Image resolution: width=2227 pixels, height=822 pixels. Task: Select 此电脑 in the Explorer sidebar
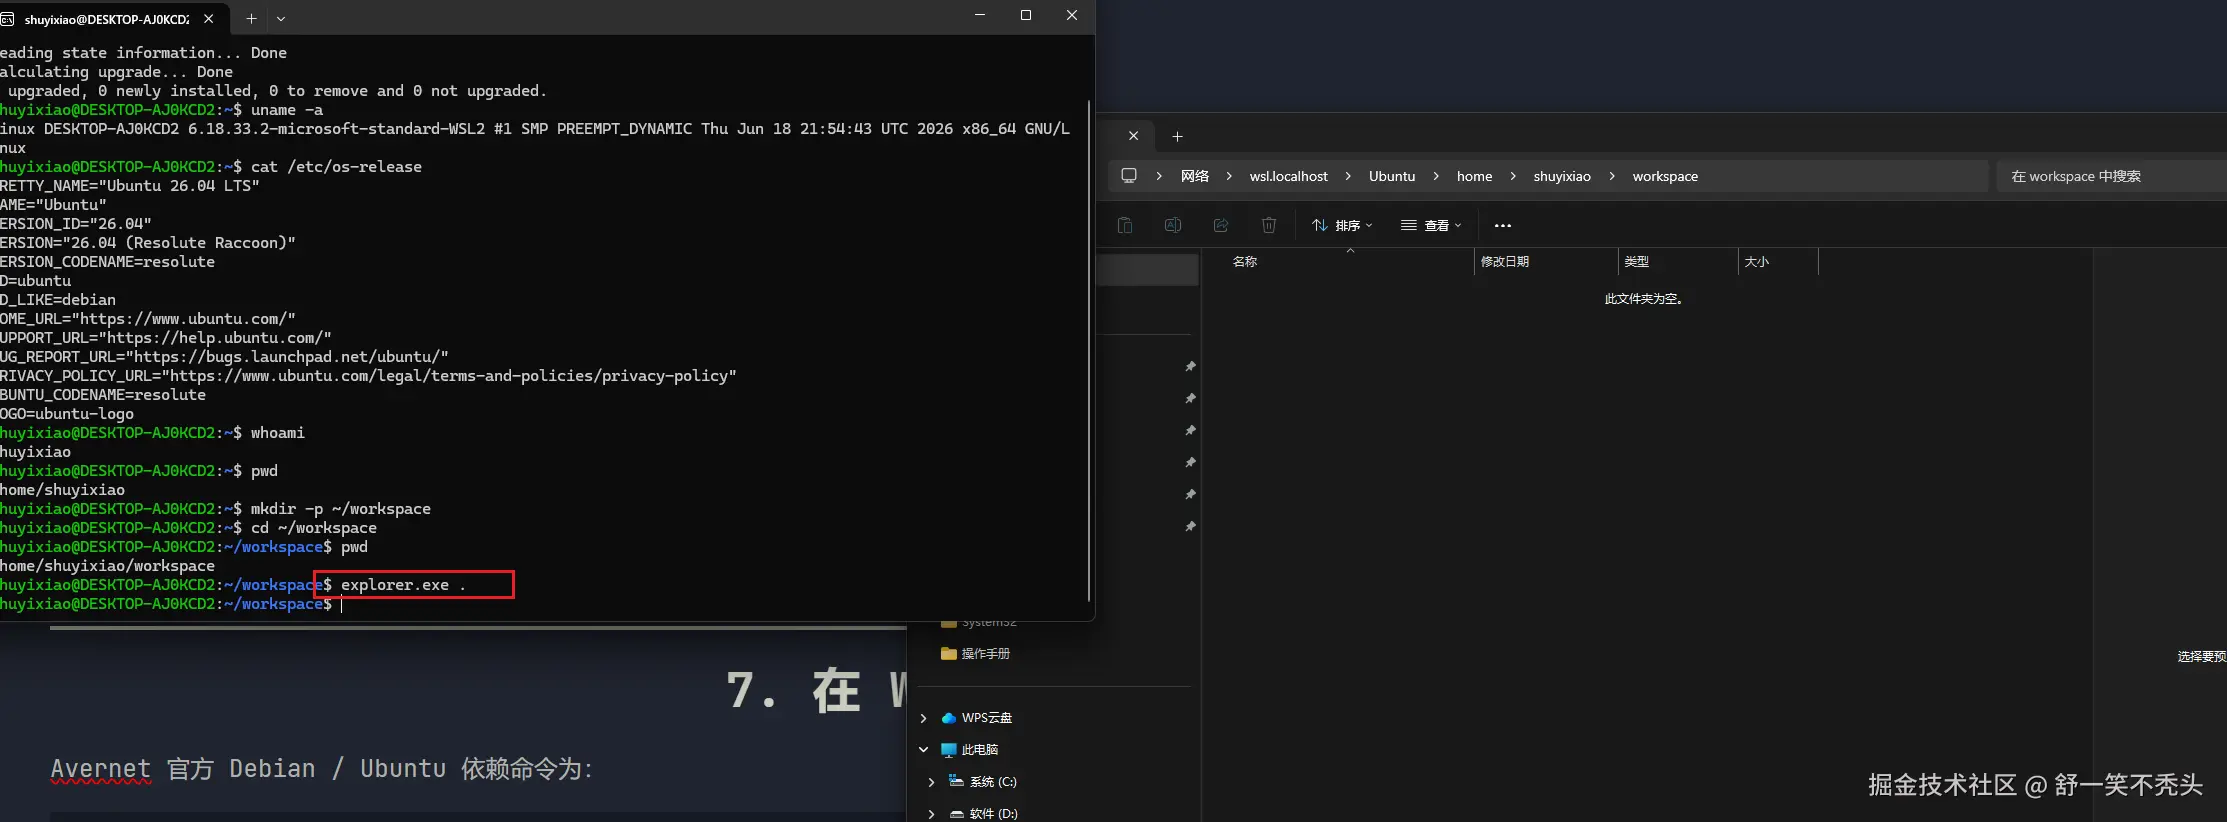click(980, 750)
